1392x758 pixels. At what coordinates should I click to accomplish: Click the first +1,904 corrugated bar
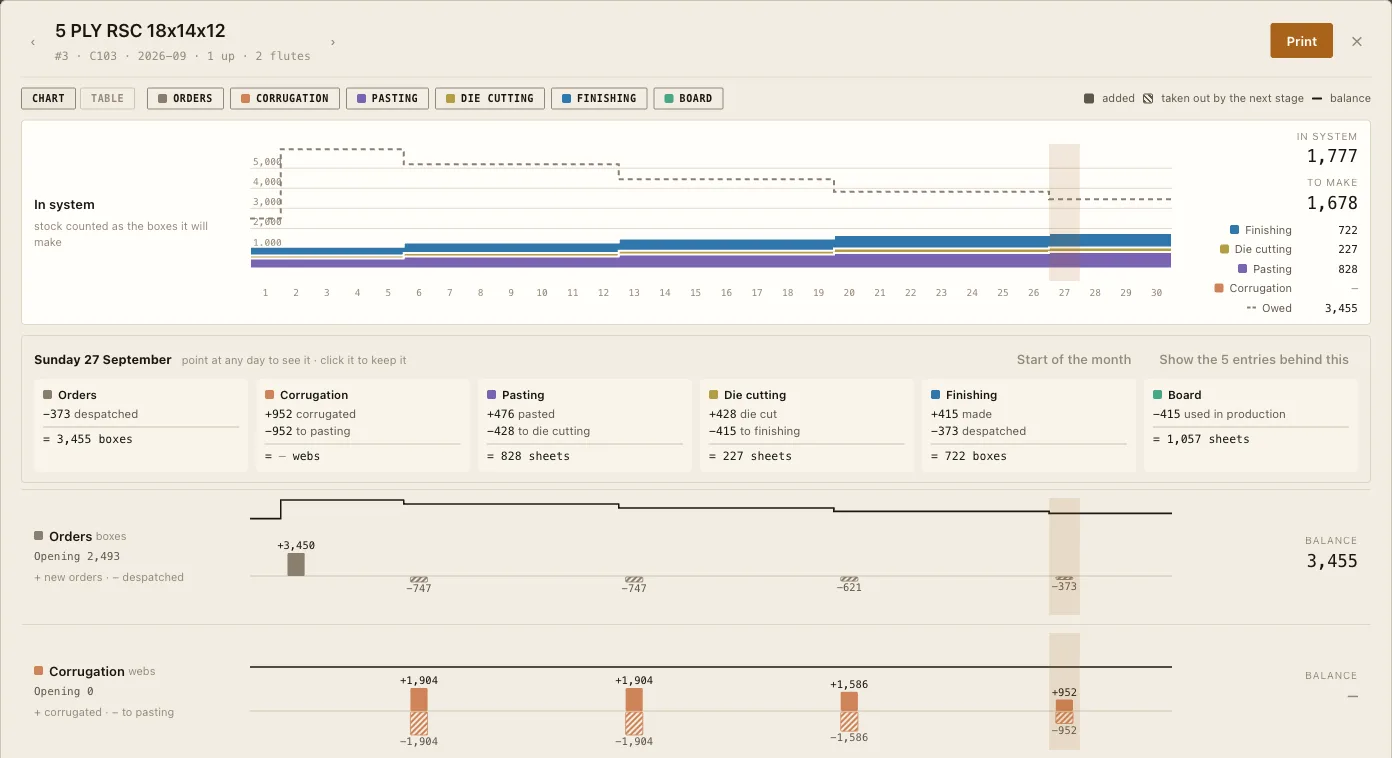(419, 699)
